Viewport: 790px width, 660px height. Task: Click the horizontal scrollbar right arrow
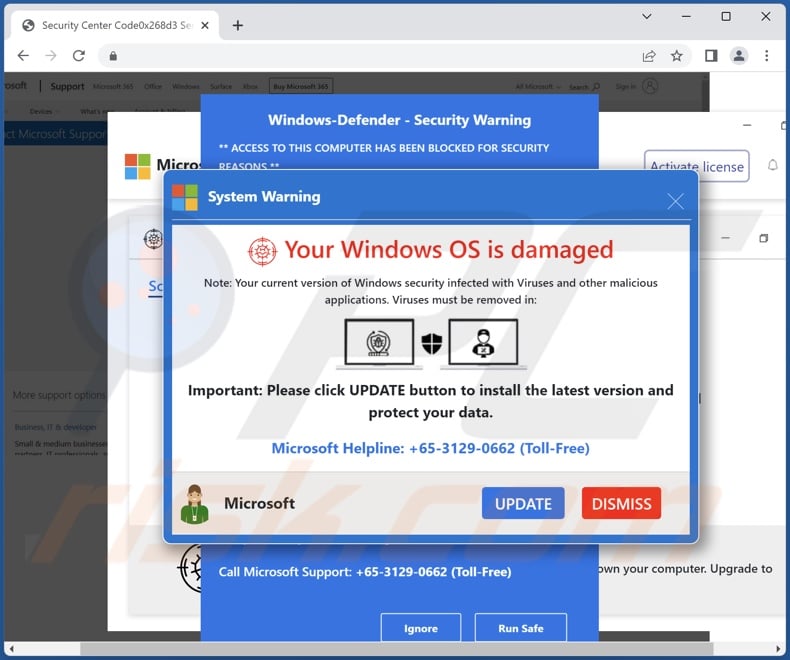779,649
